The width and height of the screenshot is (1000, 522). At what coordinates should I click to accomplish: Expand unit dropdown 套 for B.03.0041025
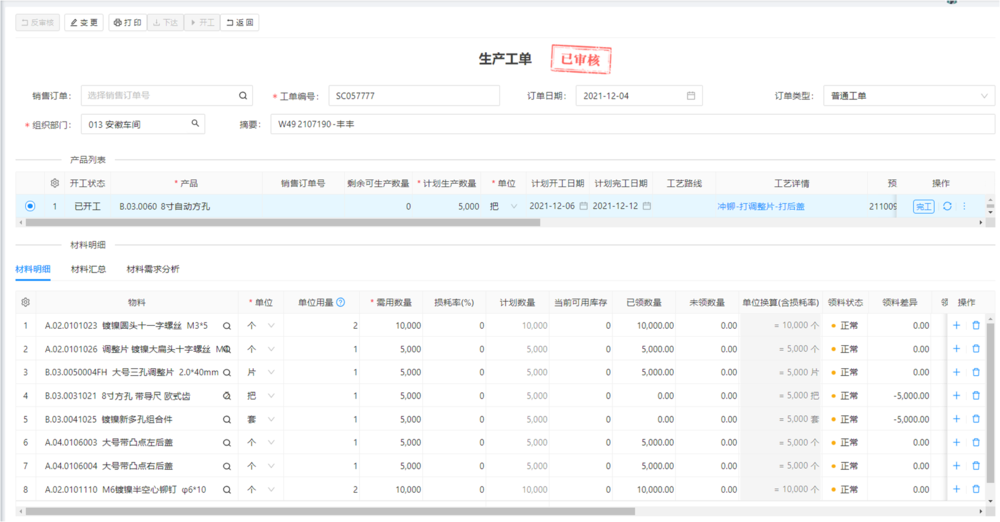click(271, 419)
